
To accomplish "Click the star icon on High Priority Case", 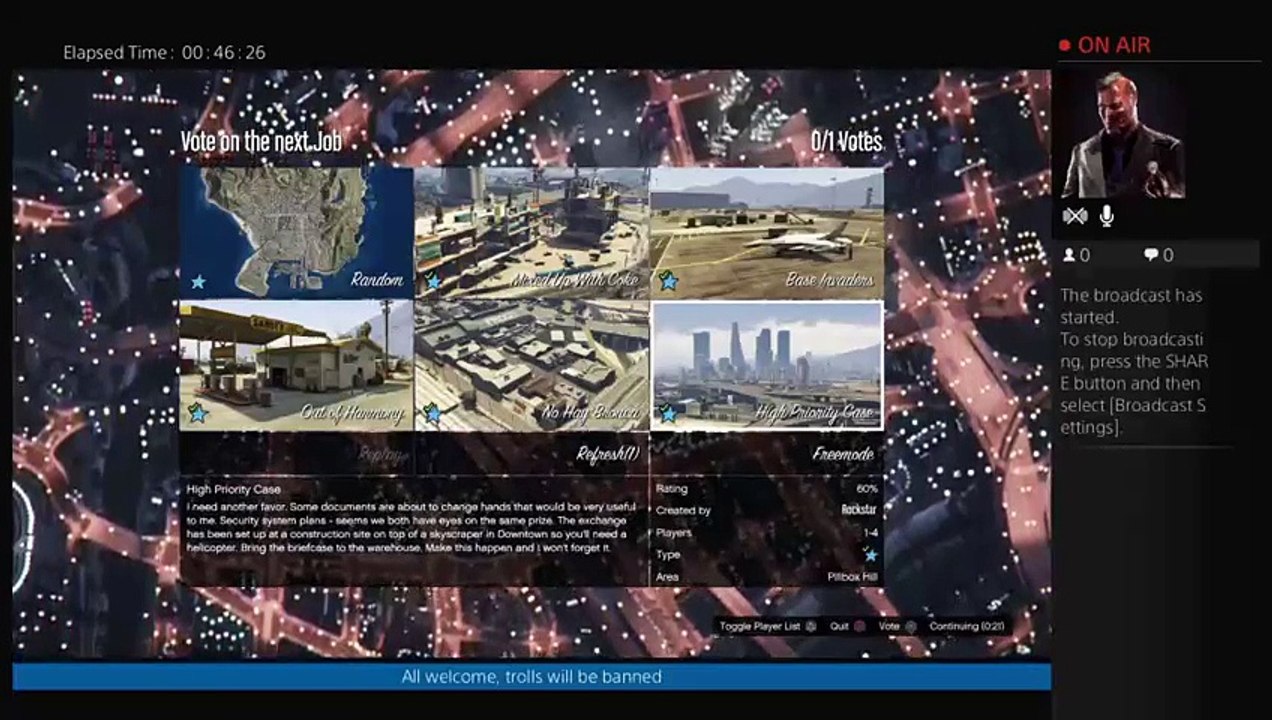I will click(668, 413).
